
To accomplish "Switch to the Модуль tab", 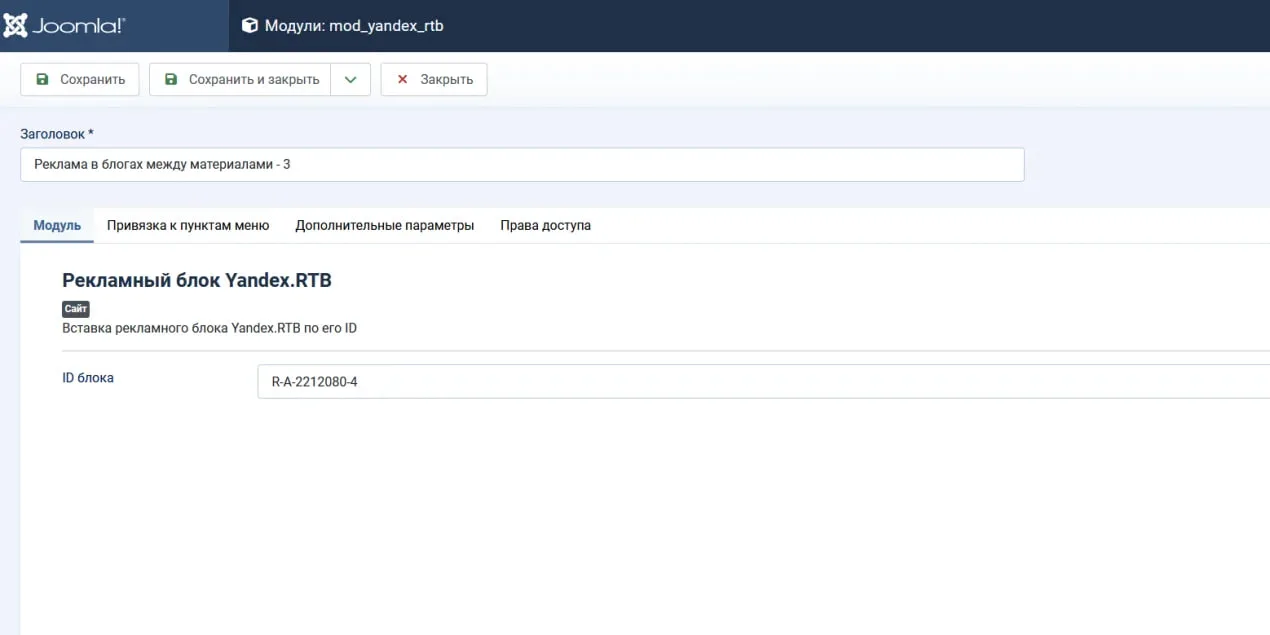I will pos(57,225).
